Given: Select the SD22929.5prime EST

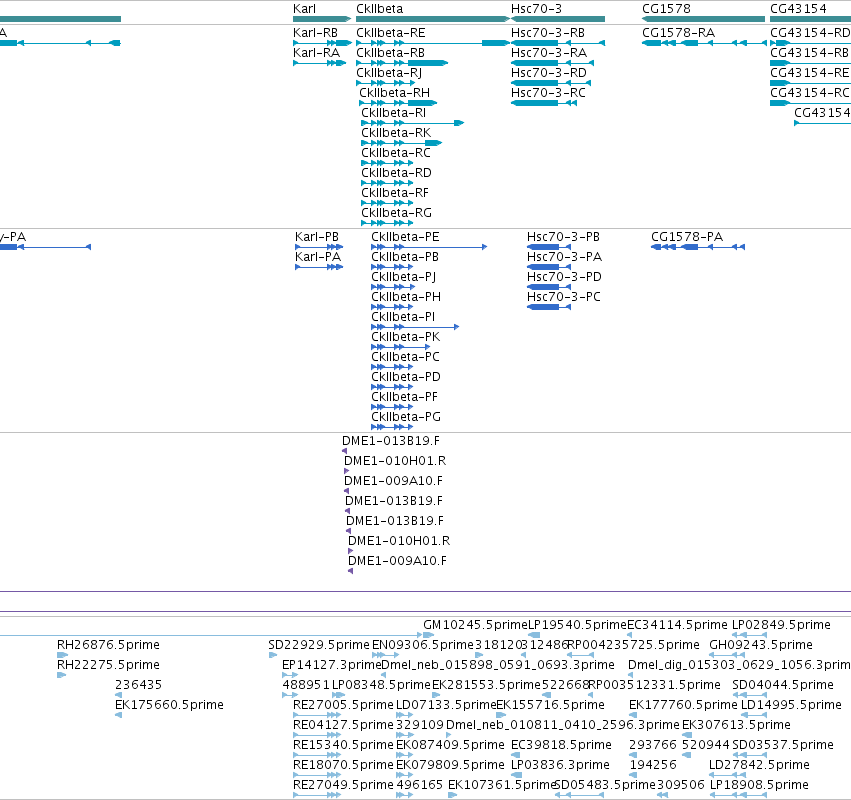Looking at the screenshot, I should pyautogui.click(x=319, y=645).
